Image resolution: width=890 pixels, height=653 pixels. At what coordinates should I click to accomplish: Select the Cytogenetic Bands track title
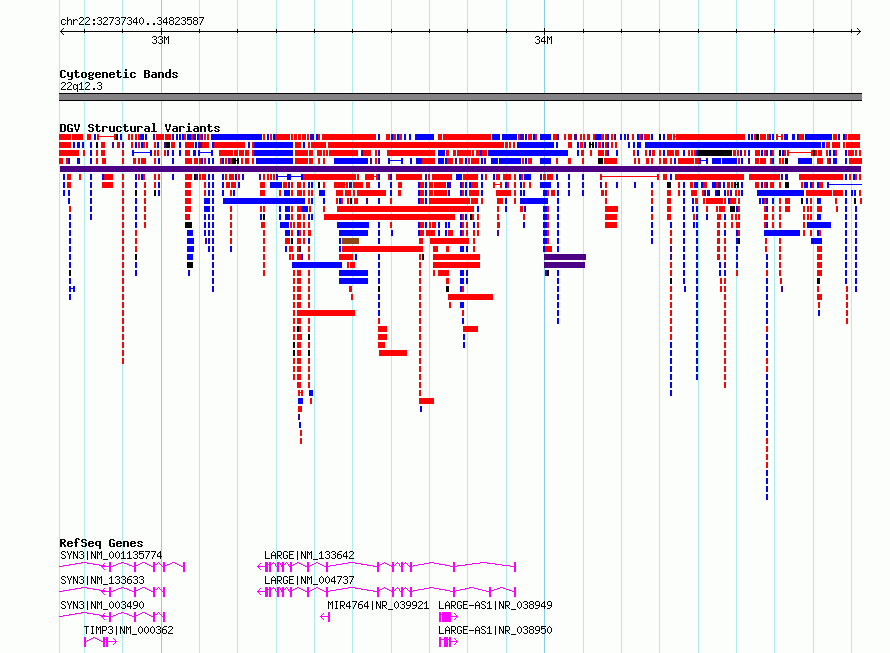(x=119, y=74)
